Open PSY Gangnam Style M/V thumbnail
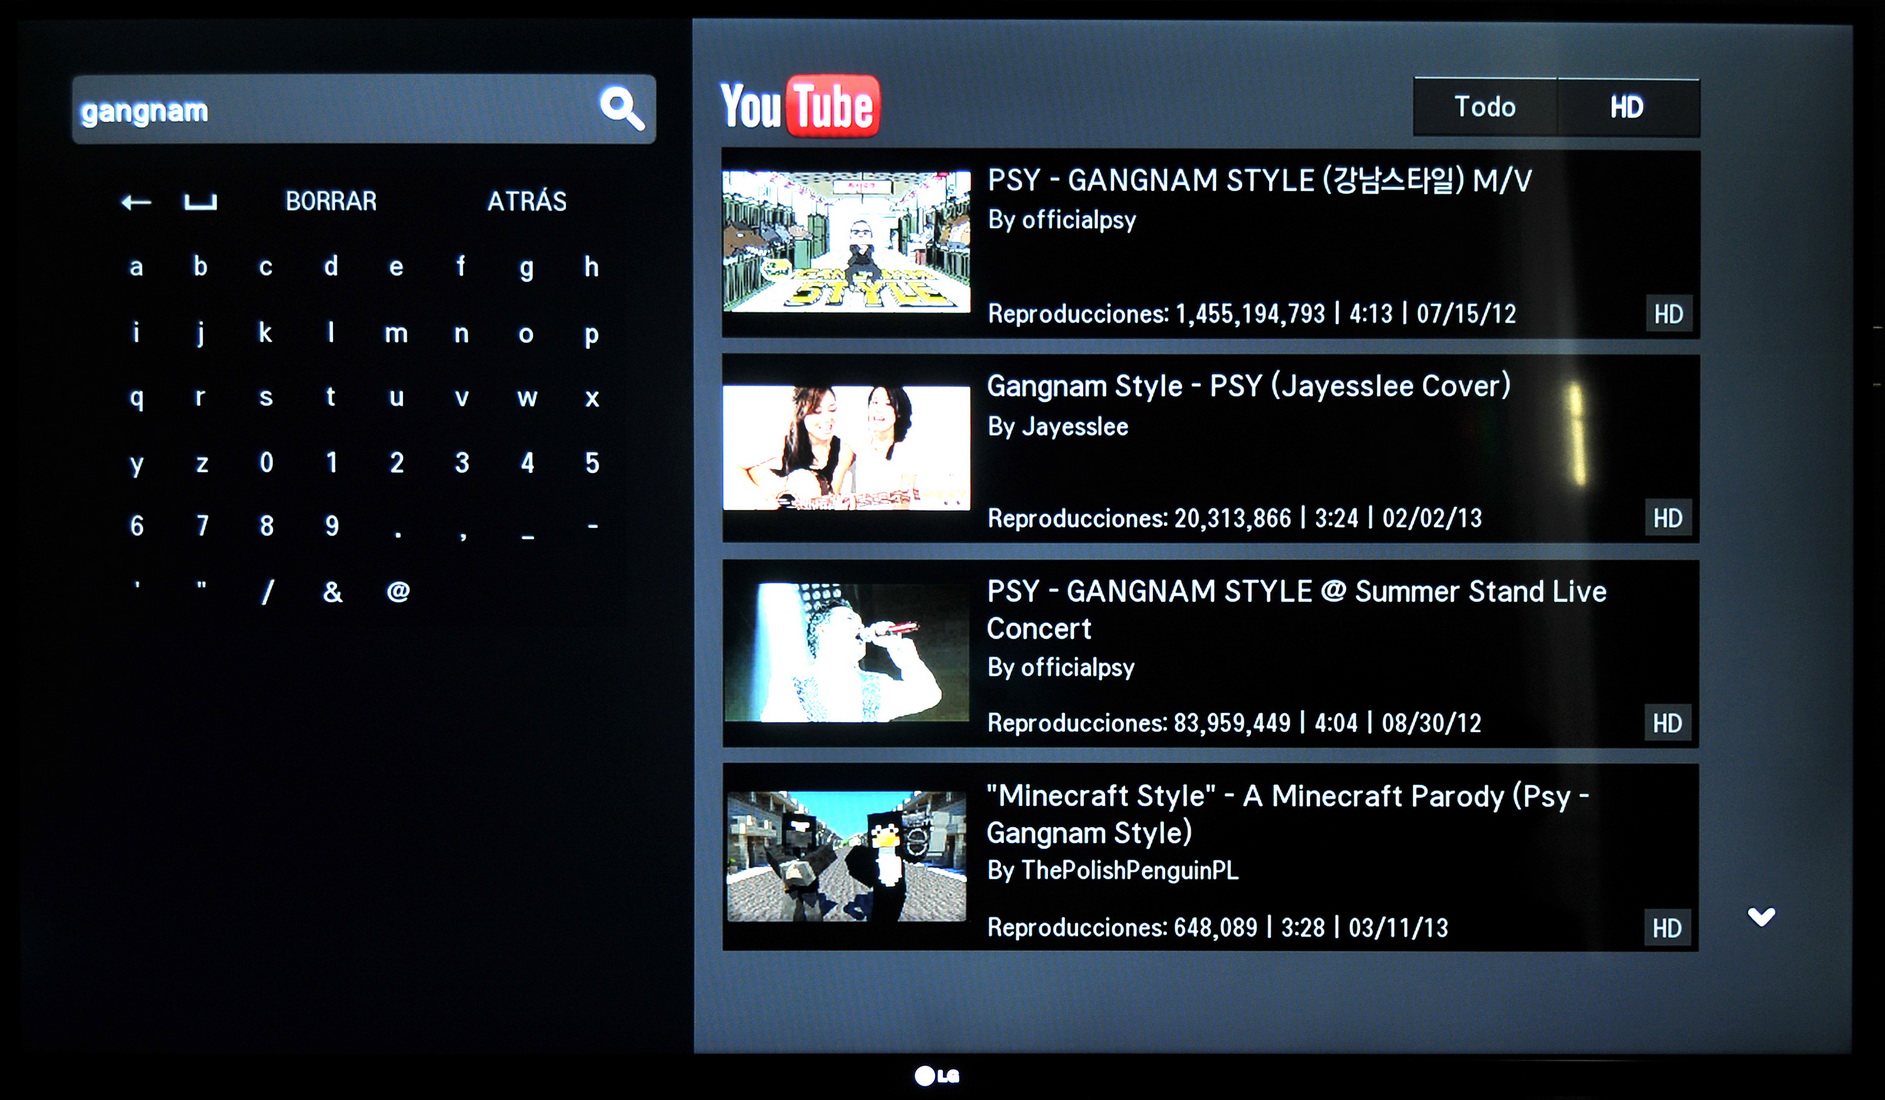The width and height of the screenshot is (1885, 1100). (846, 242)
